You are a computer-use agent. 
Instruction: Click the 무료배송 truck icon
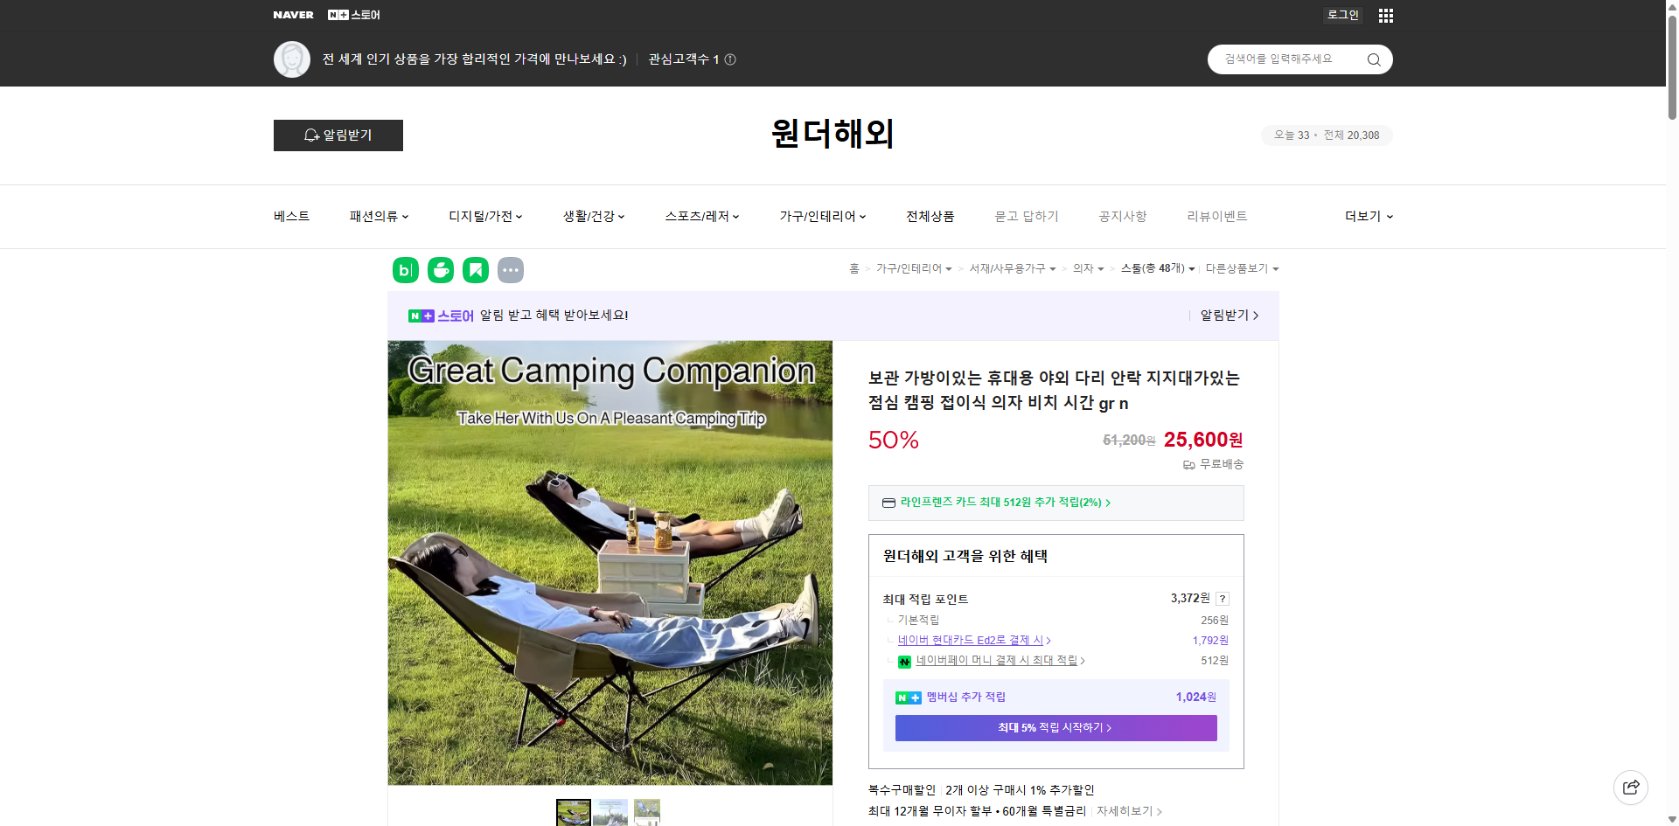[x=1189, y=465]
